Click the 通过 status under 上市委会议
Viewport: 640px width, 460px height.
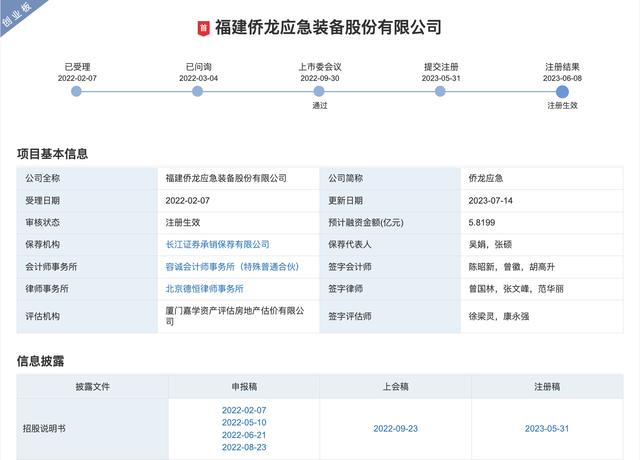coord(320,105)
